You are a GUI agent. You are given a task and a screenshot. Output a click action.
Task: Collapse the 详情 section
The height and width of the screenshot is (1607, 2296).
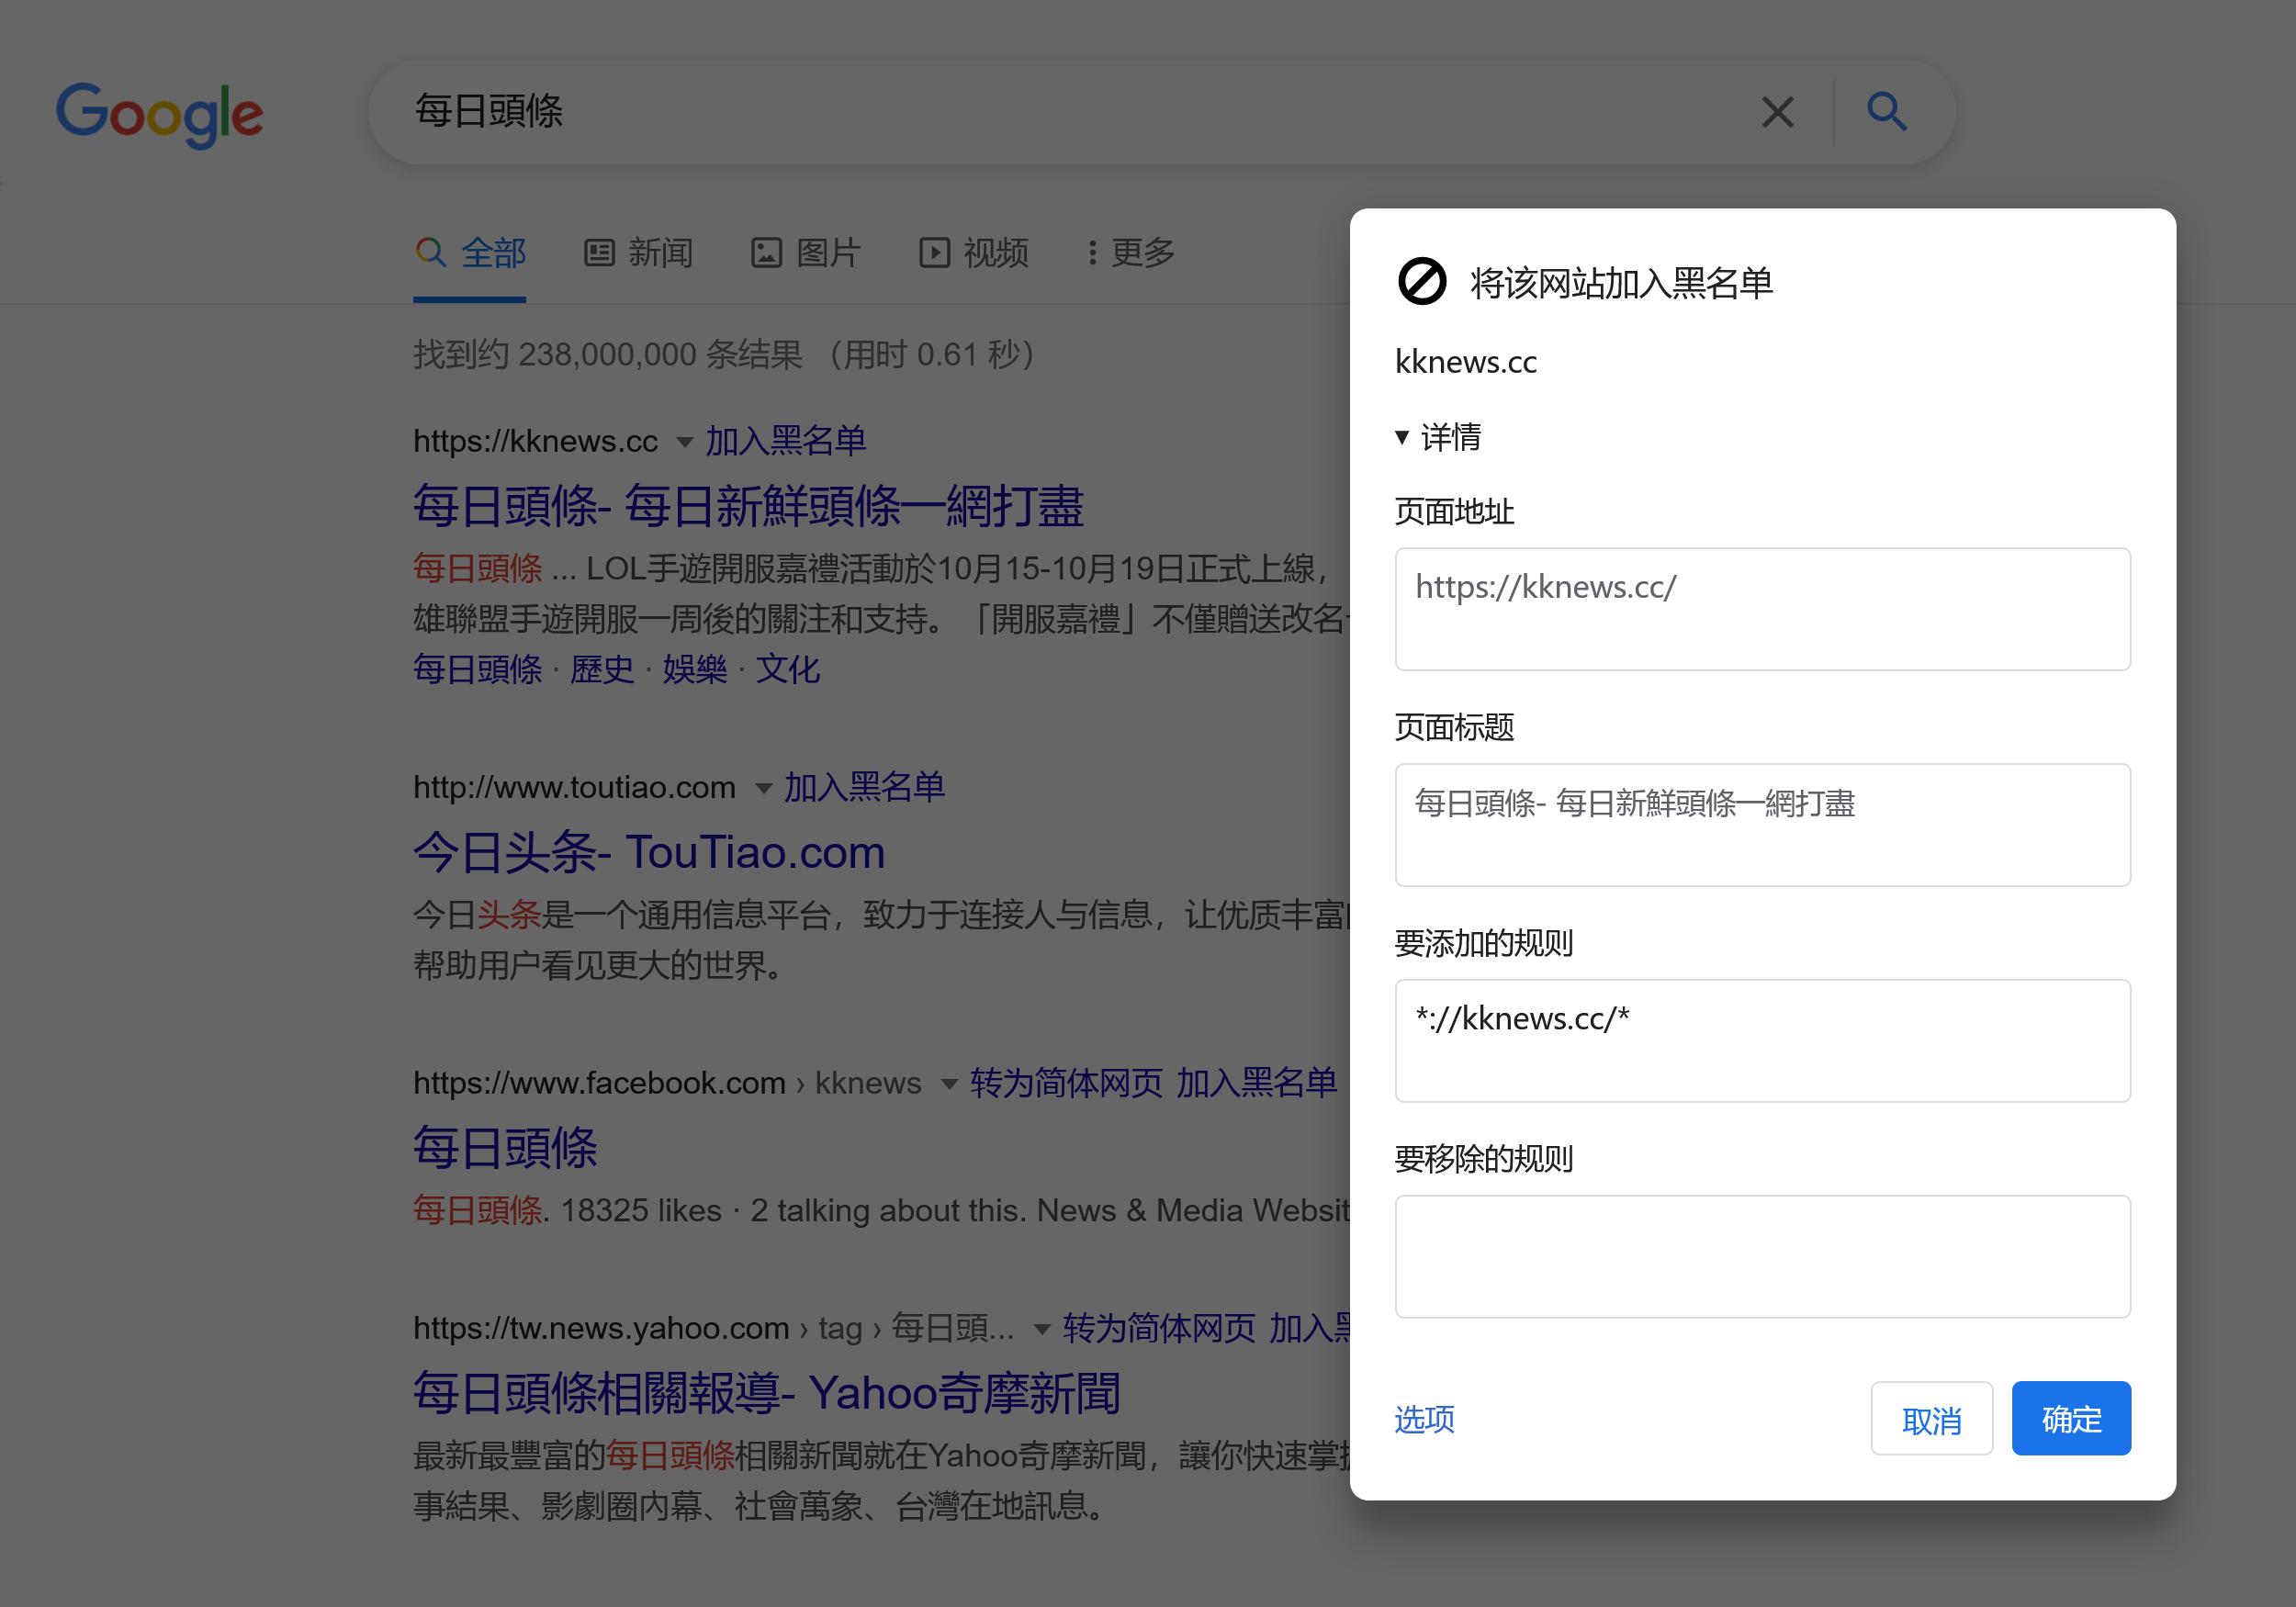coord(1404,437)
